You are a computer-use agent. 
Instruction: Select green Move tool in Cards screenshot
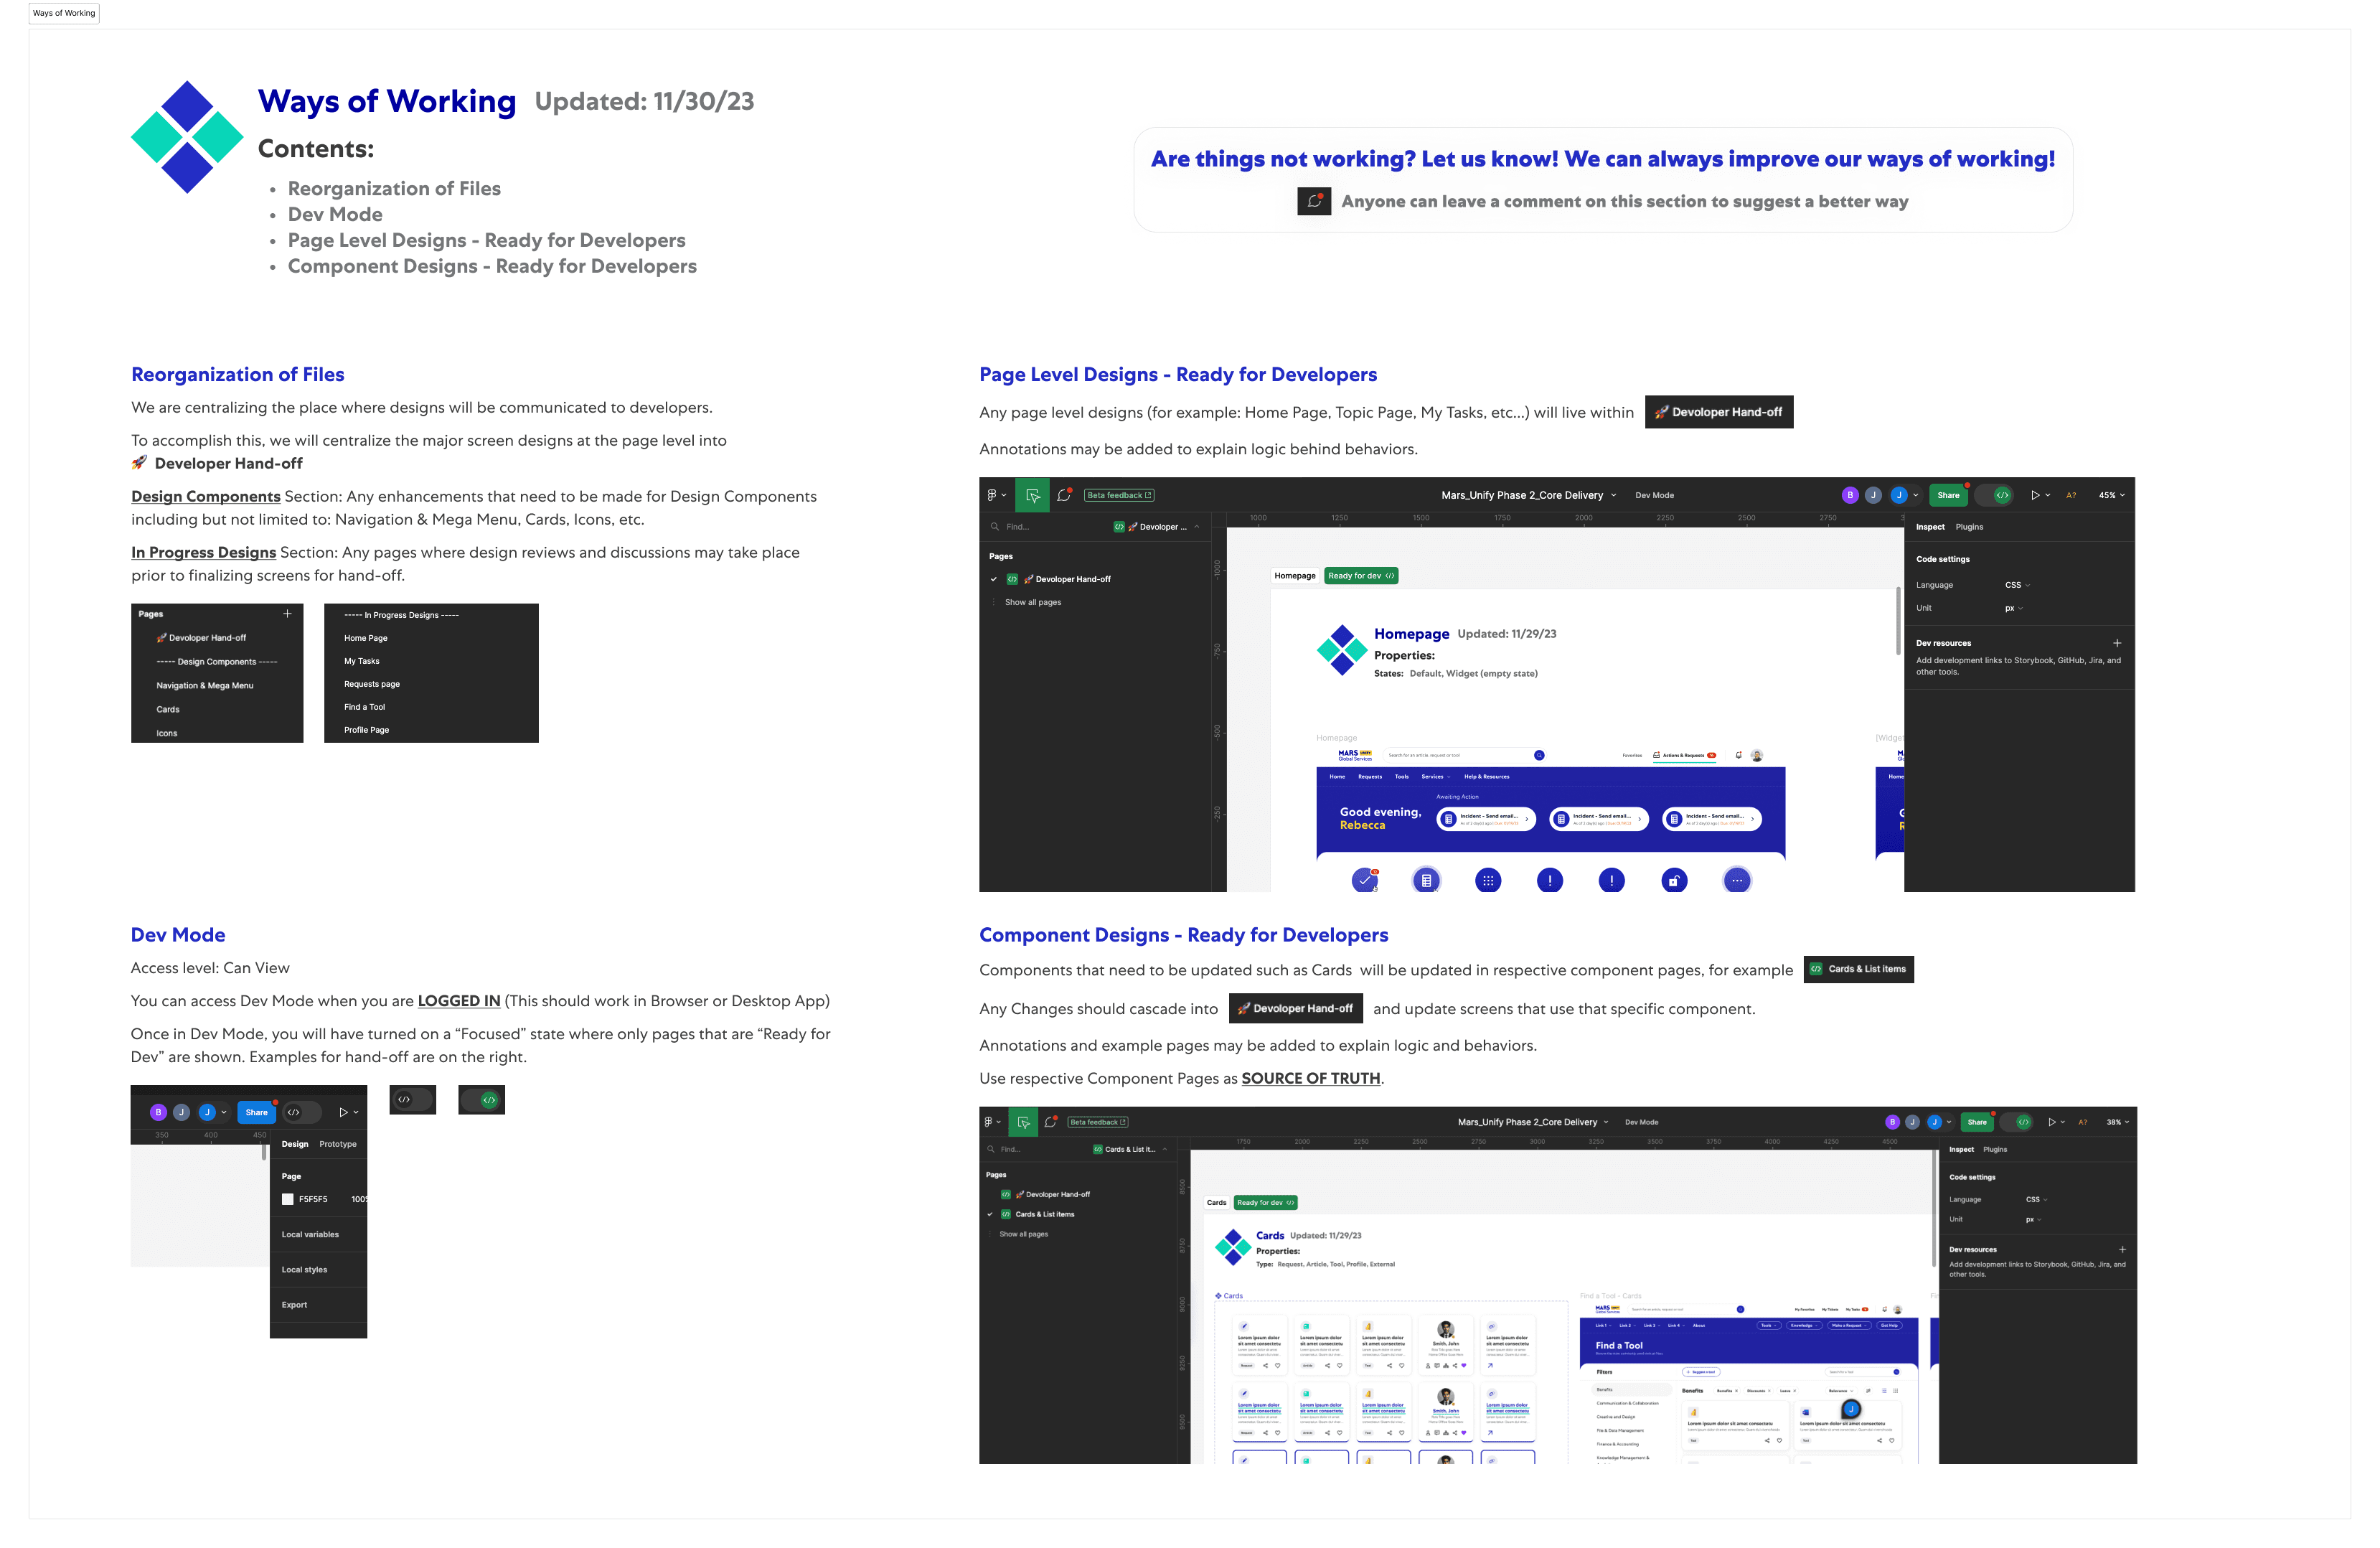point(1023,1122)
